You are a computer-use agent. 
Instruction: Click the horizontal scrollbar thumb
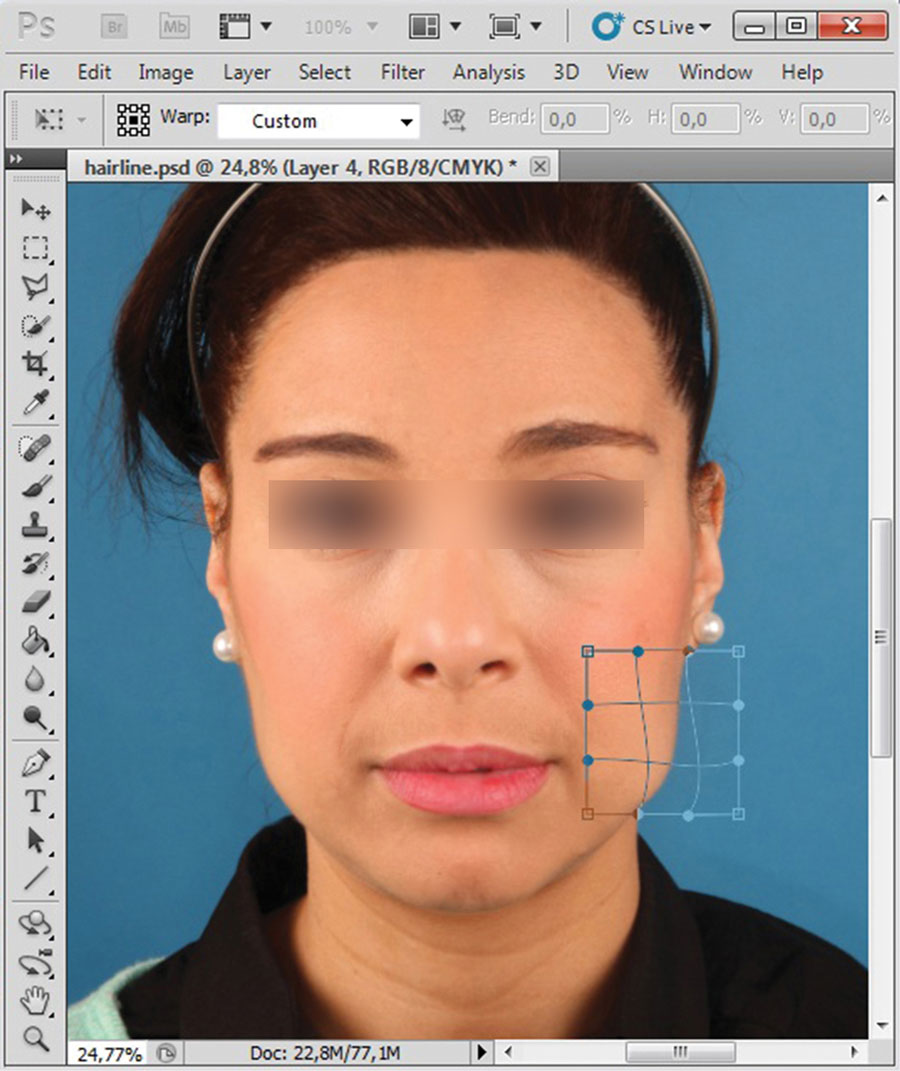680,1052
